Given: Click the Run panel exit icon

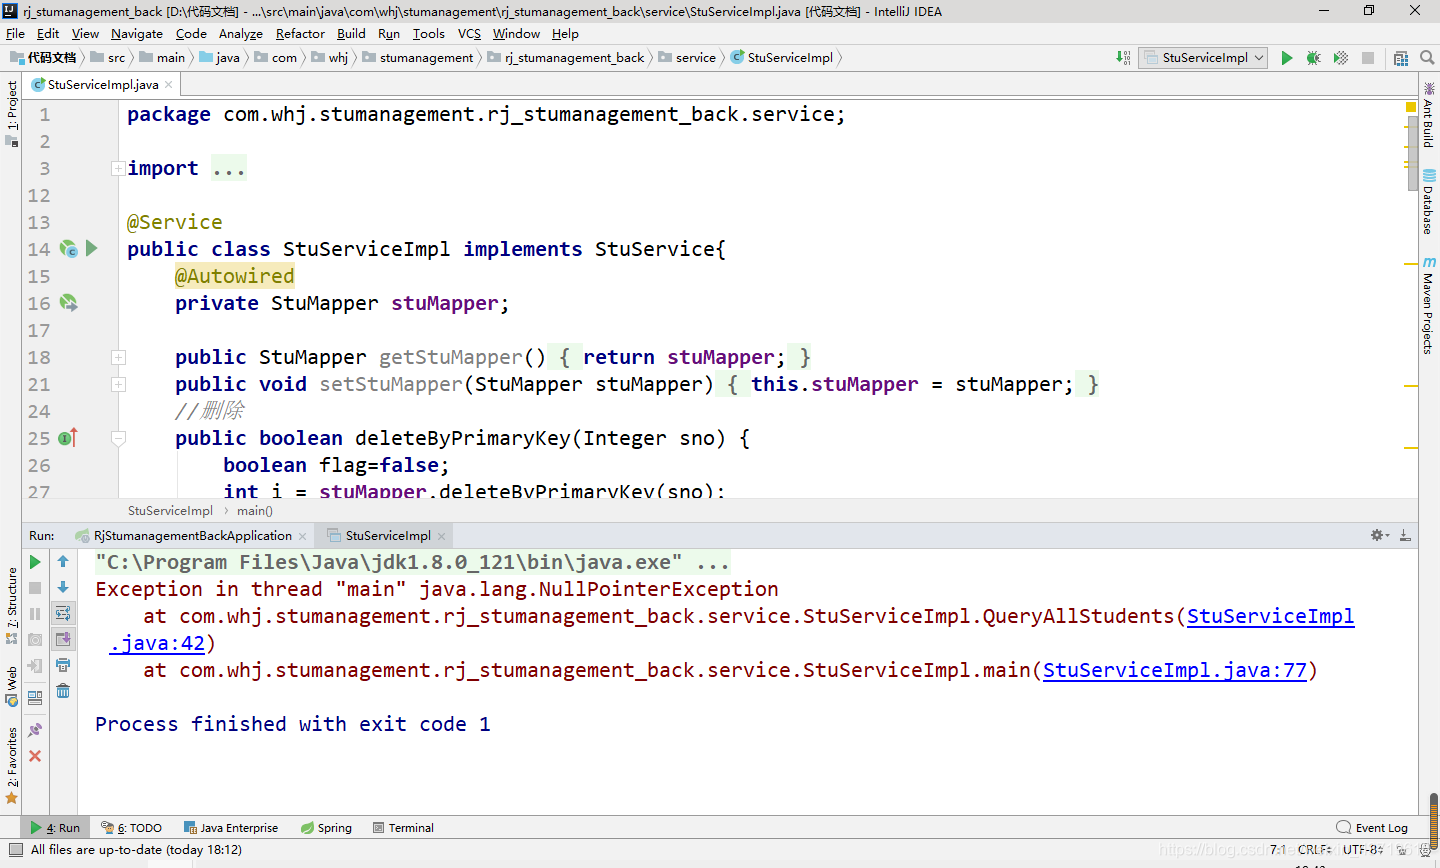Looking at the screenshot, I should [35, 665].
